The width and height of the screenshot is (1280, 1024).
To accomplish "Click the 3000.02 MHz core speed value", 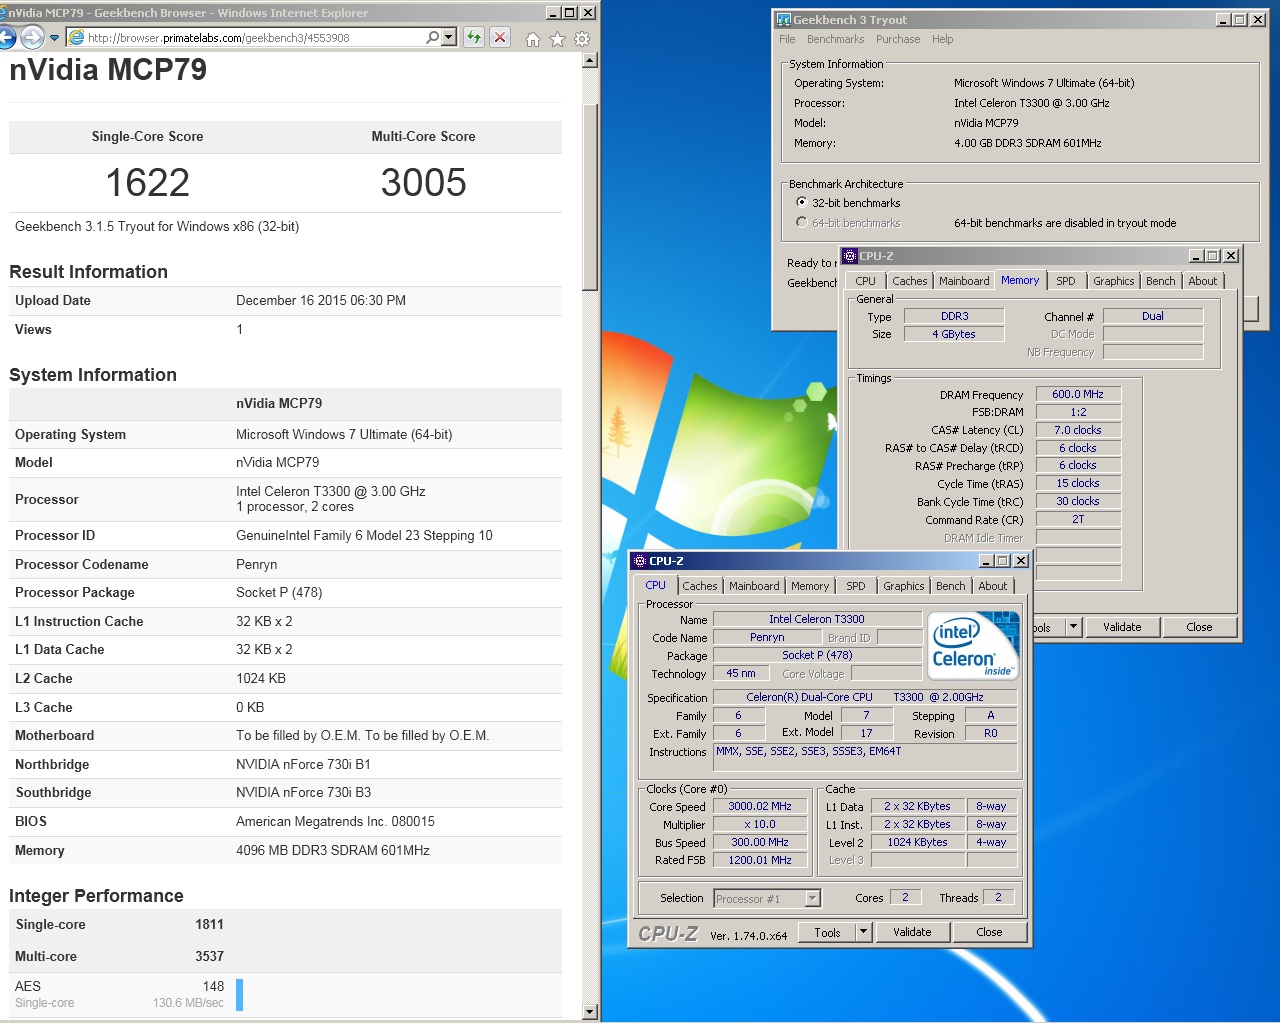I will coord(759,806).
